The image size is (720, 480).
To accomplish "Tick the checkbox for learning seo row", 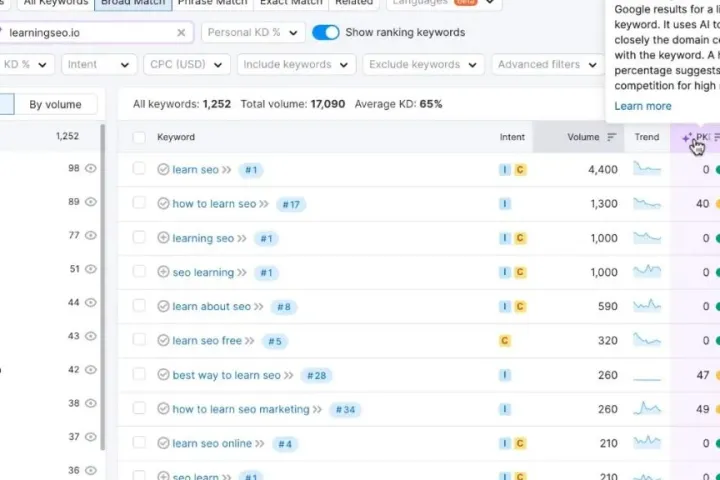I will (x=139, y=237).
